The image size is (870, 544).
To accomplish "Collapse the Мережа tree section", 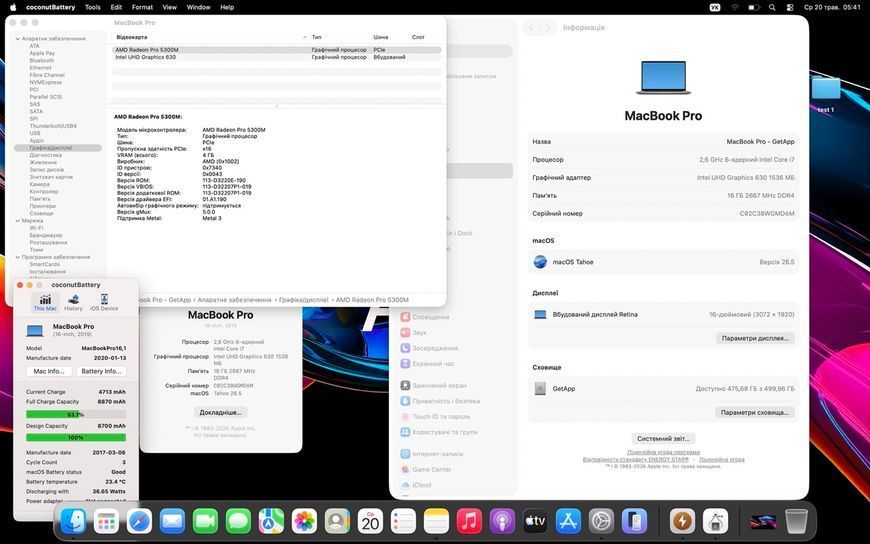I will point(18,220).
